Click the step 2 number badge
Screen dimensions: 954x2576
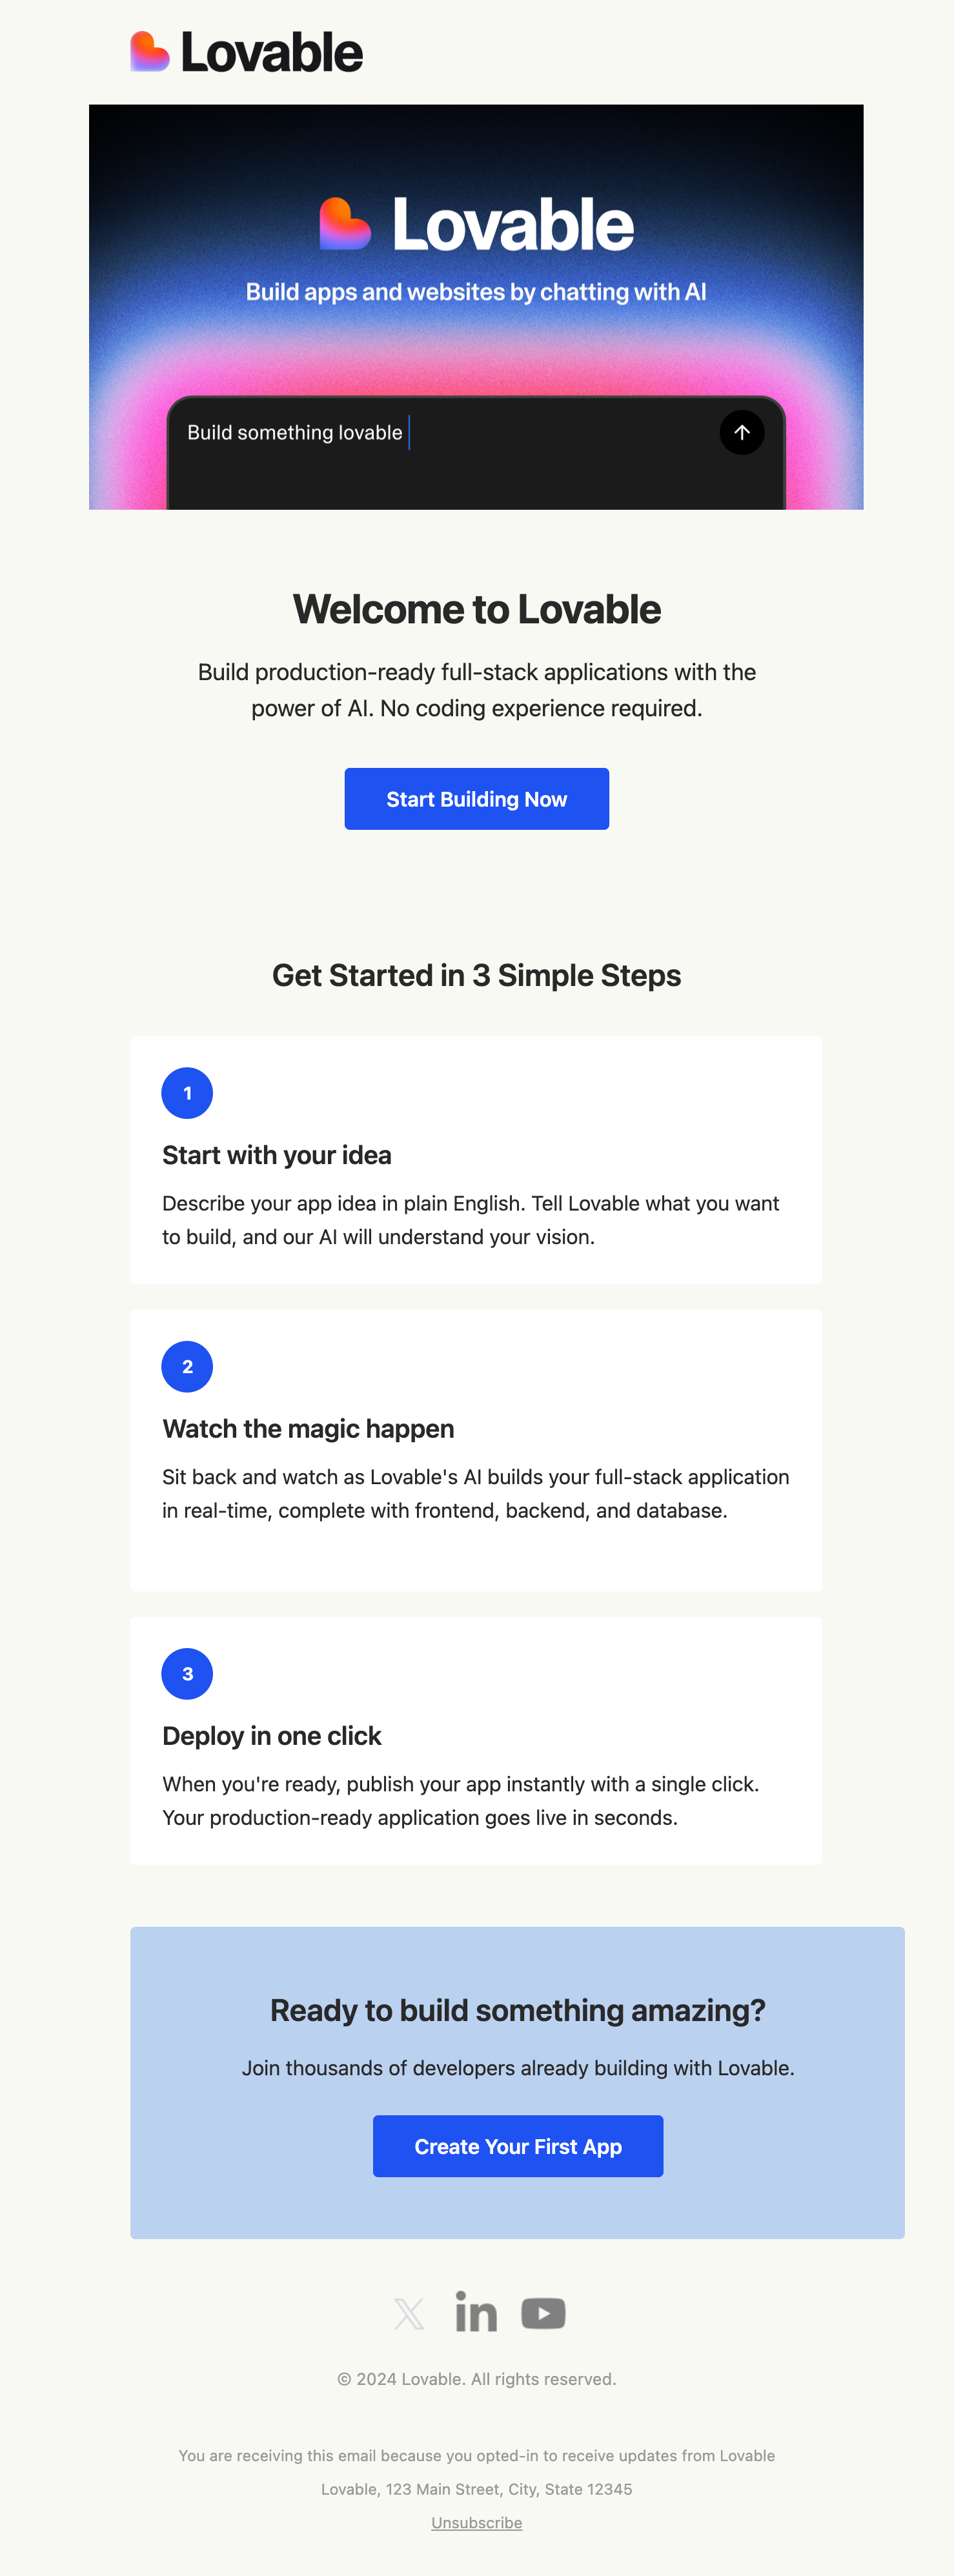click(187, 1367)
